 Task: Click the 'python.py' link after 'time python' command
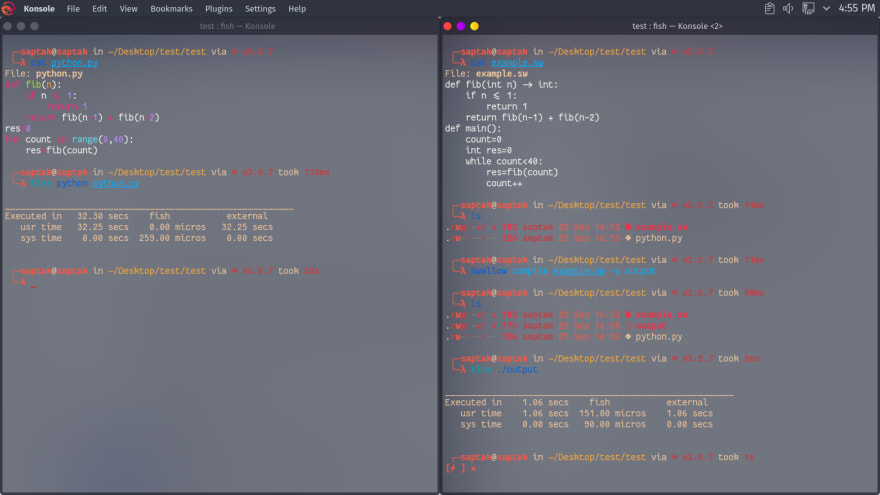coord(116,184)
